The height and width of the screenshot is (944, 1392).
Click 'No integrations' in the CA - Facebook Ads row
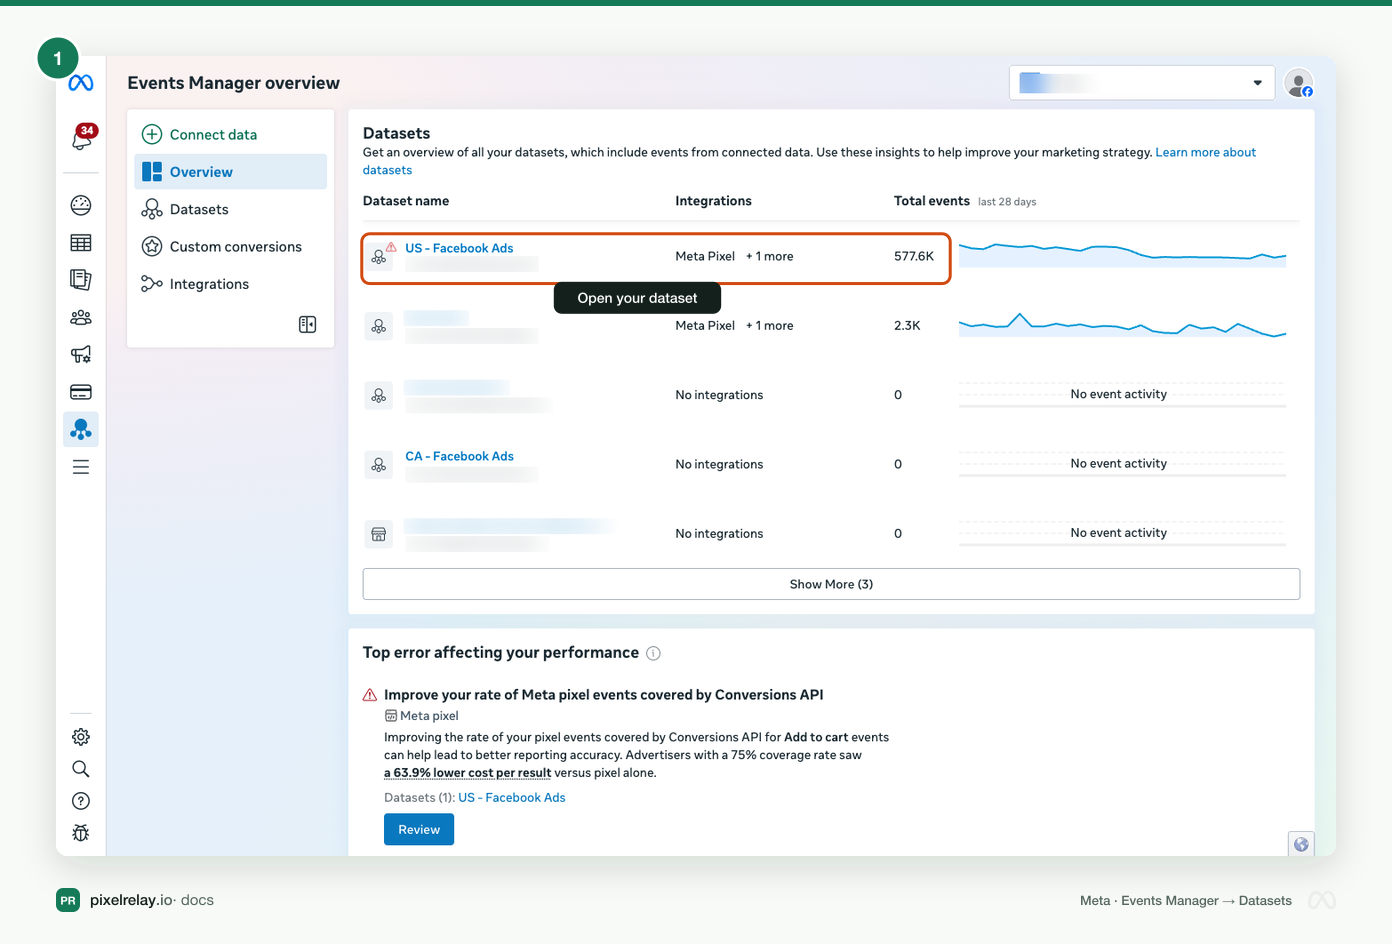pyautogui.click(x=719, y=465)
